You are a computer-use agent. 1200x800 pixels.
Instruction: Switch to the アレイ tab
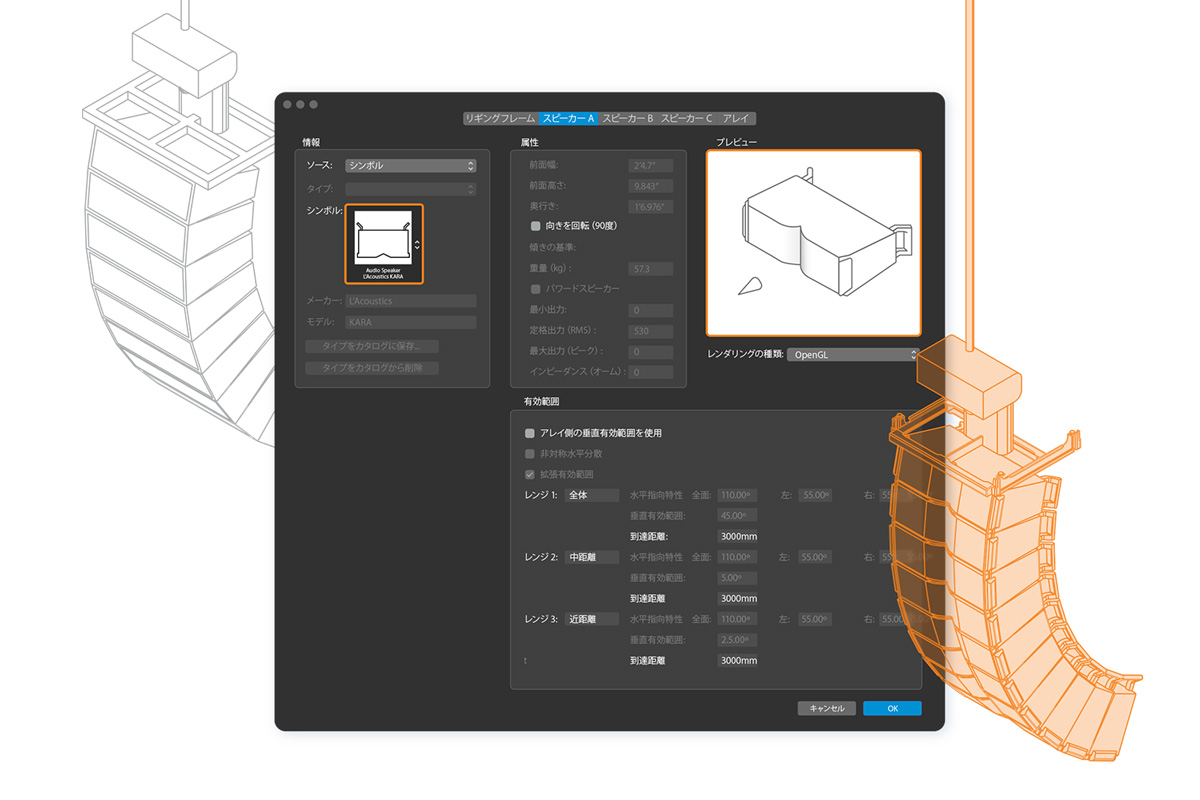pyautogui.click(x=736, y=118)
